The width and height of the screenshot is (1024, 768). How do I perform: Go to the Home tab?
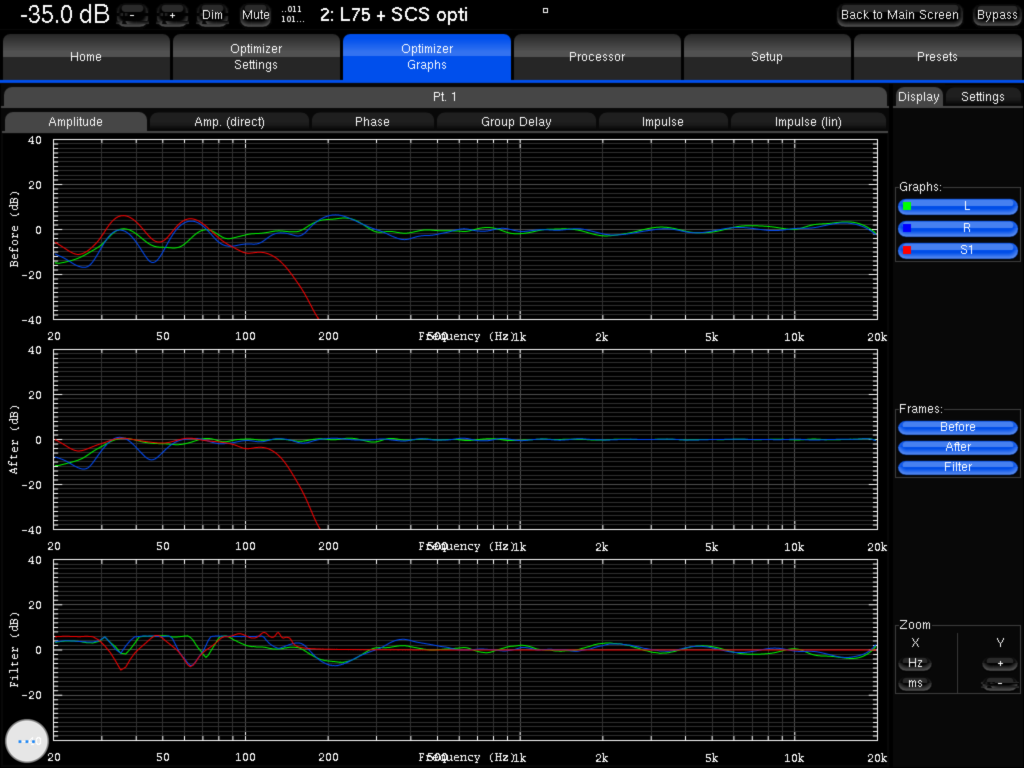(86, 57)
